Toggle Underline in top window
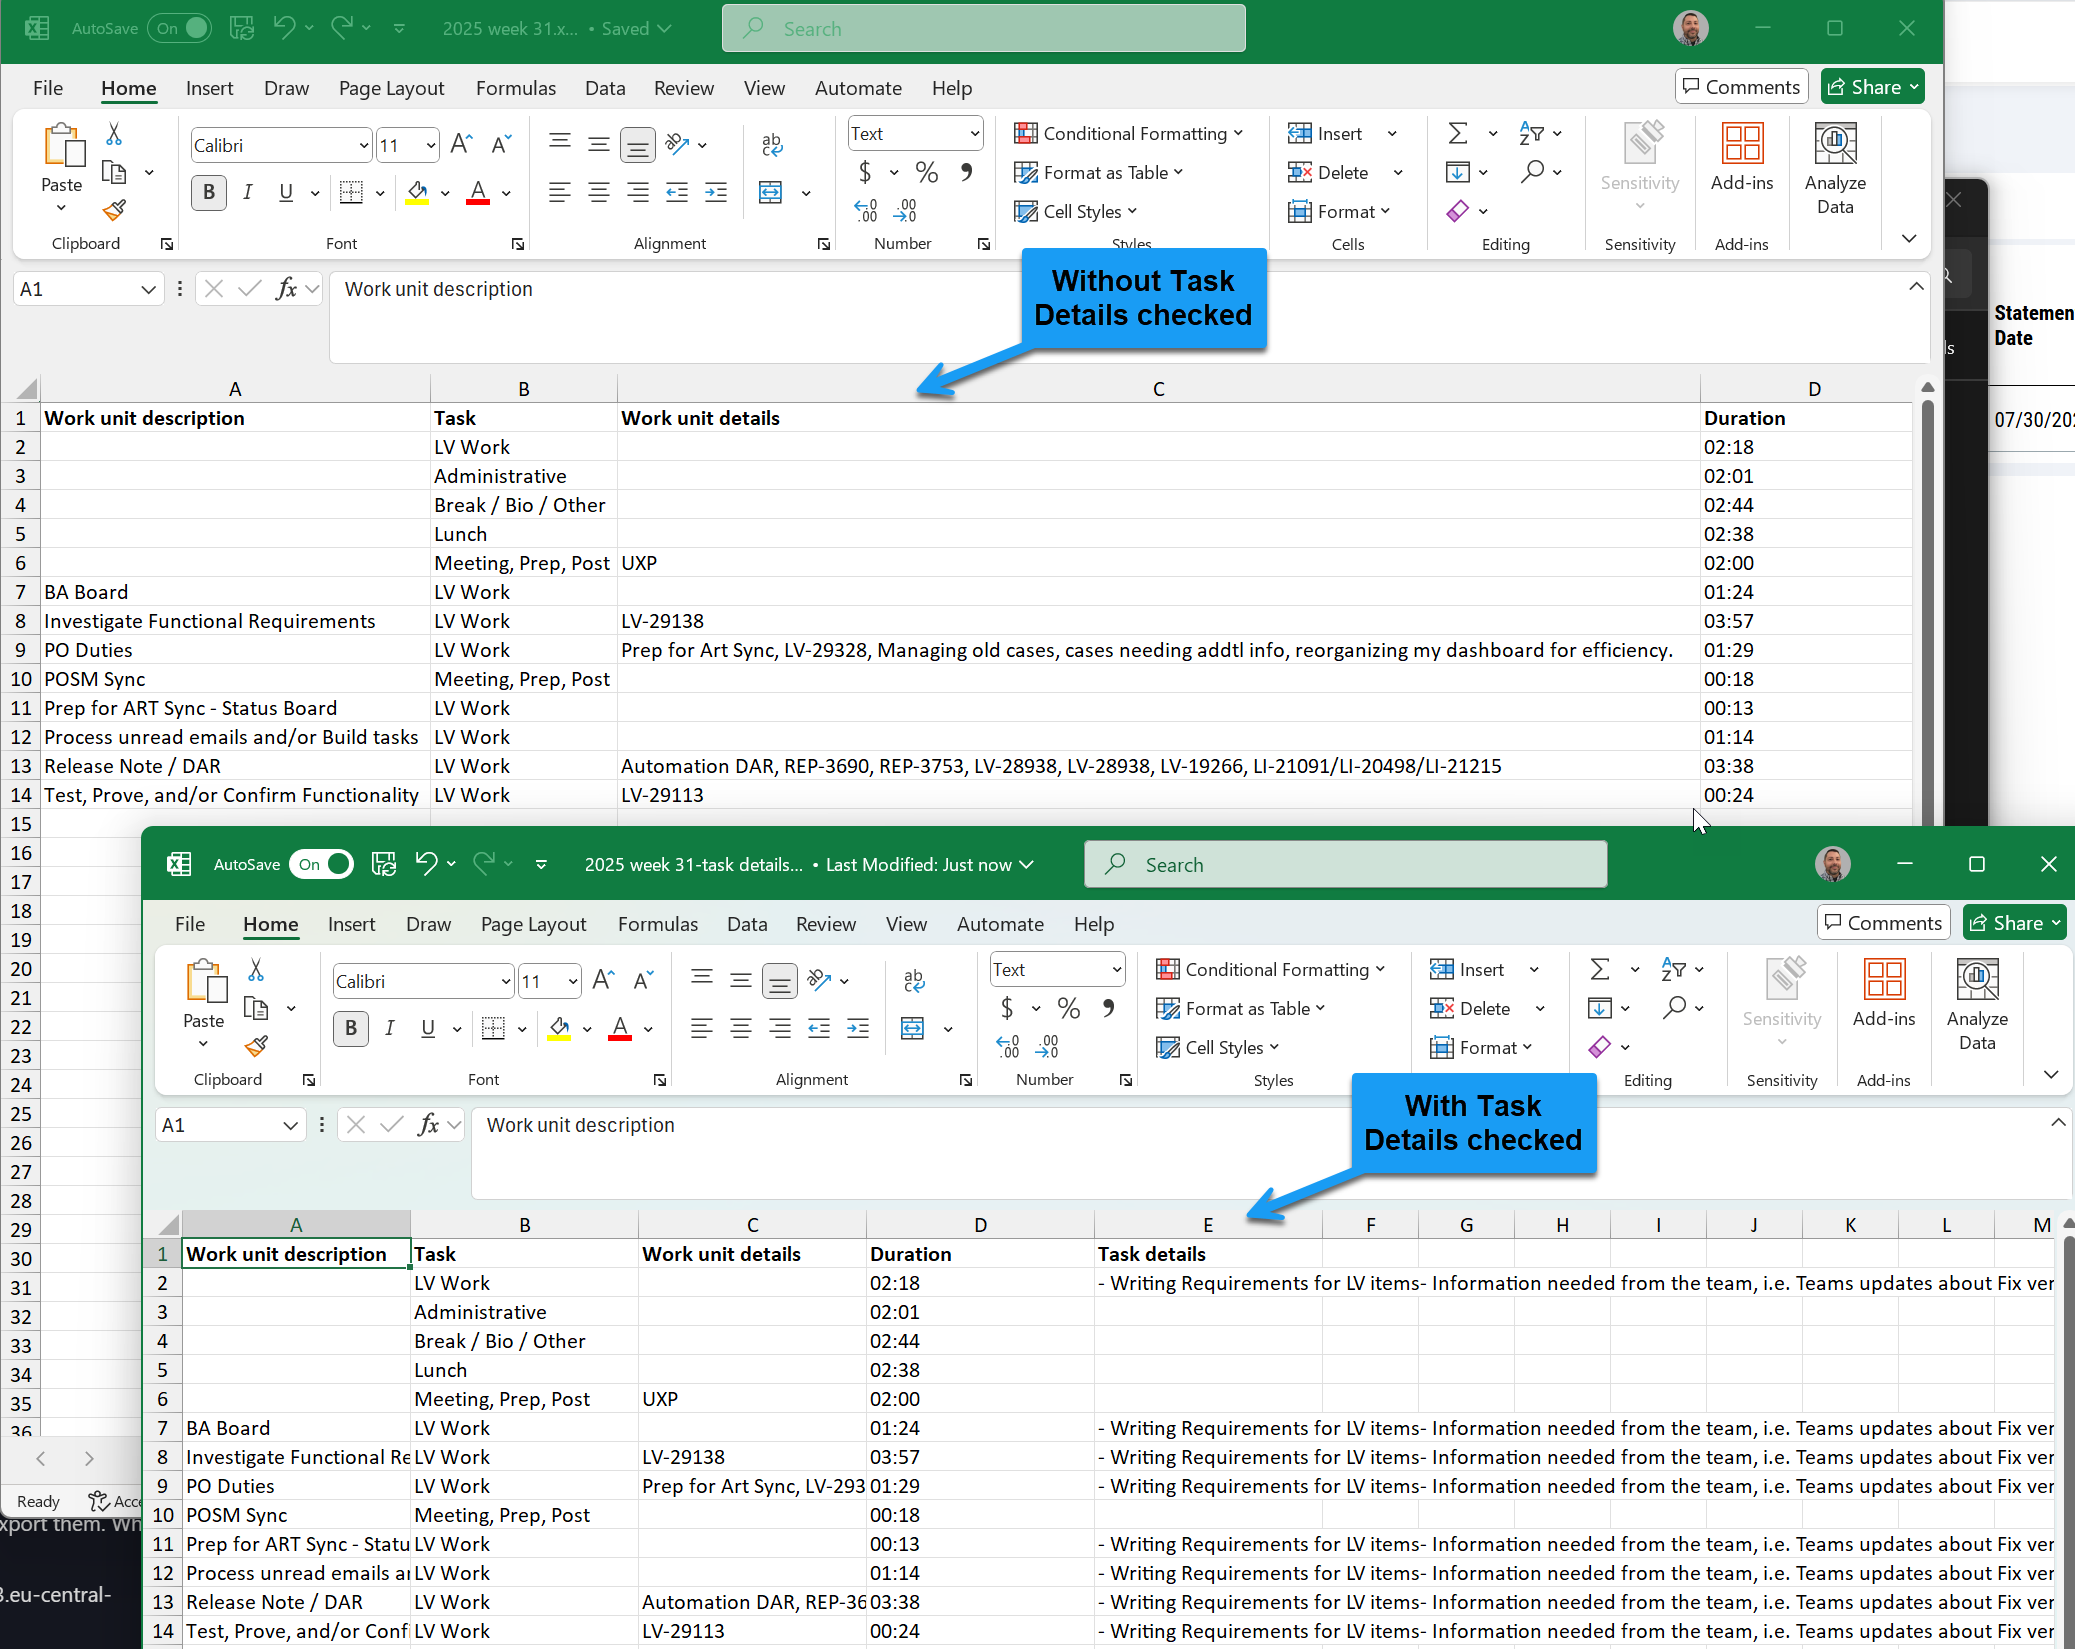Screen dimensions: 2075x1649 [286, 192]
